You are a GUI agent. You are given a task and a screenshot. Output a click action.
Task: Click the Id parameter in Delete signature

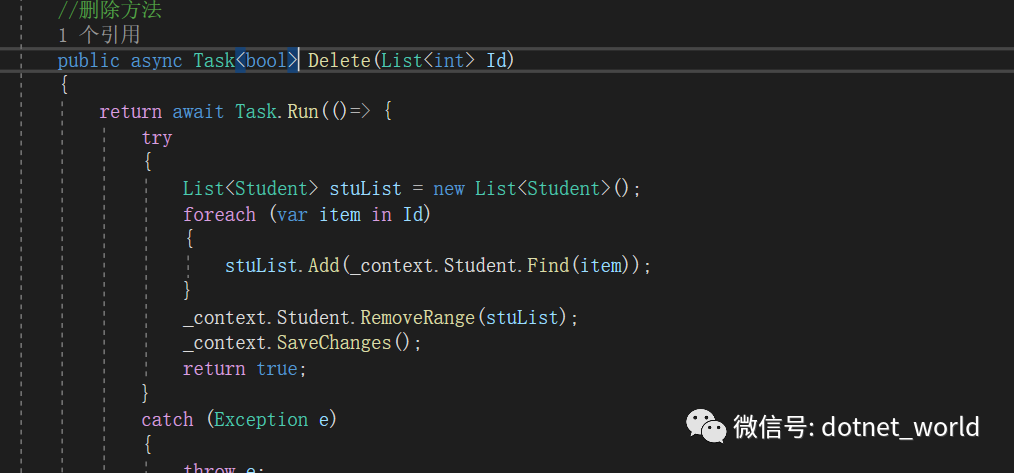coord(497,60)
